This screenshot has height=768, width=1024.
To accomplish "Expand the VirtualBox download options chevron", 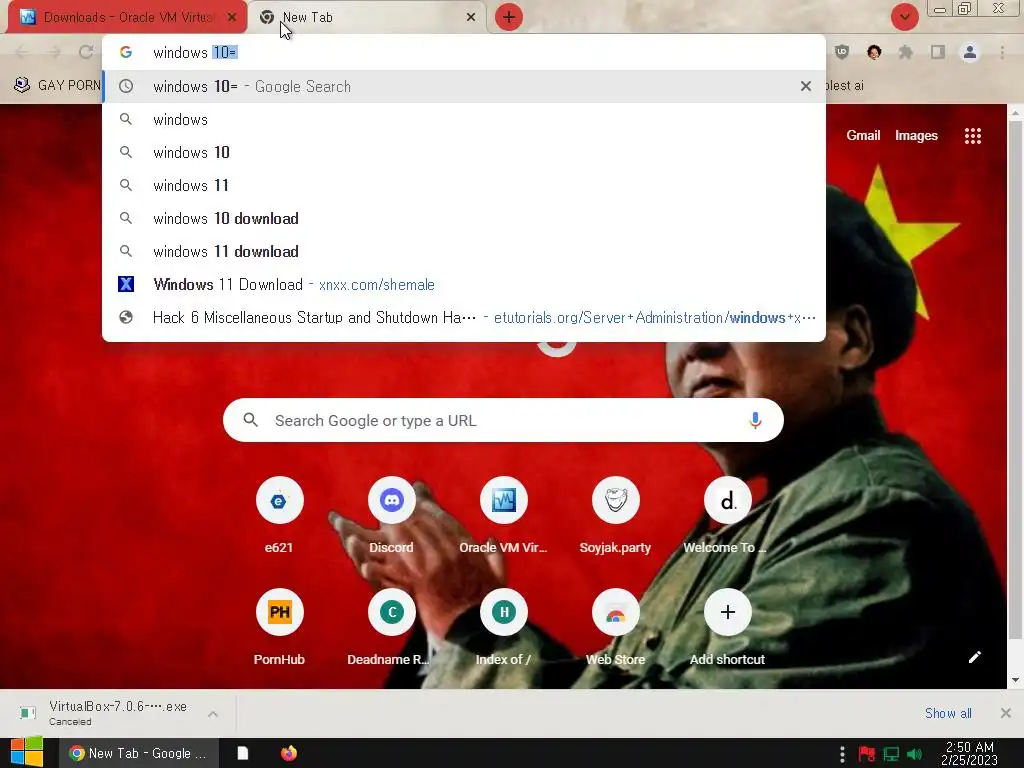I will (x=213, y=714).
